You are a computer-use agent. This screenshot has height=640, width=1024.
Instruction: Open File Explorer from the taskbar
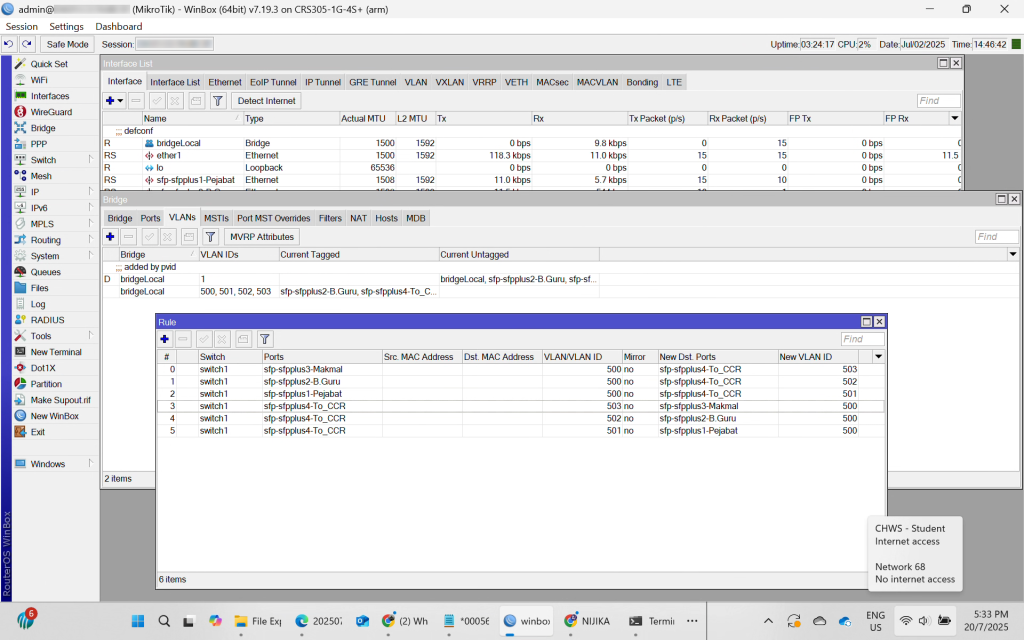pyautogui.click(x=258, y=621)
